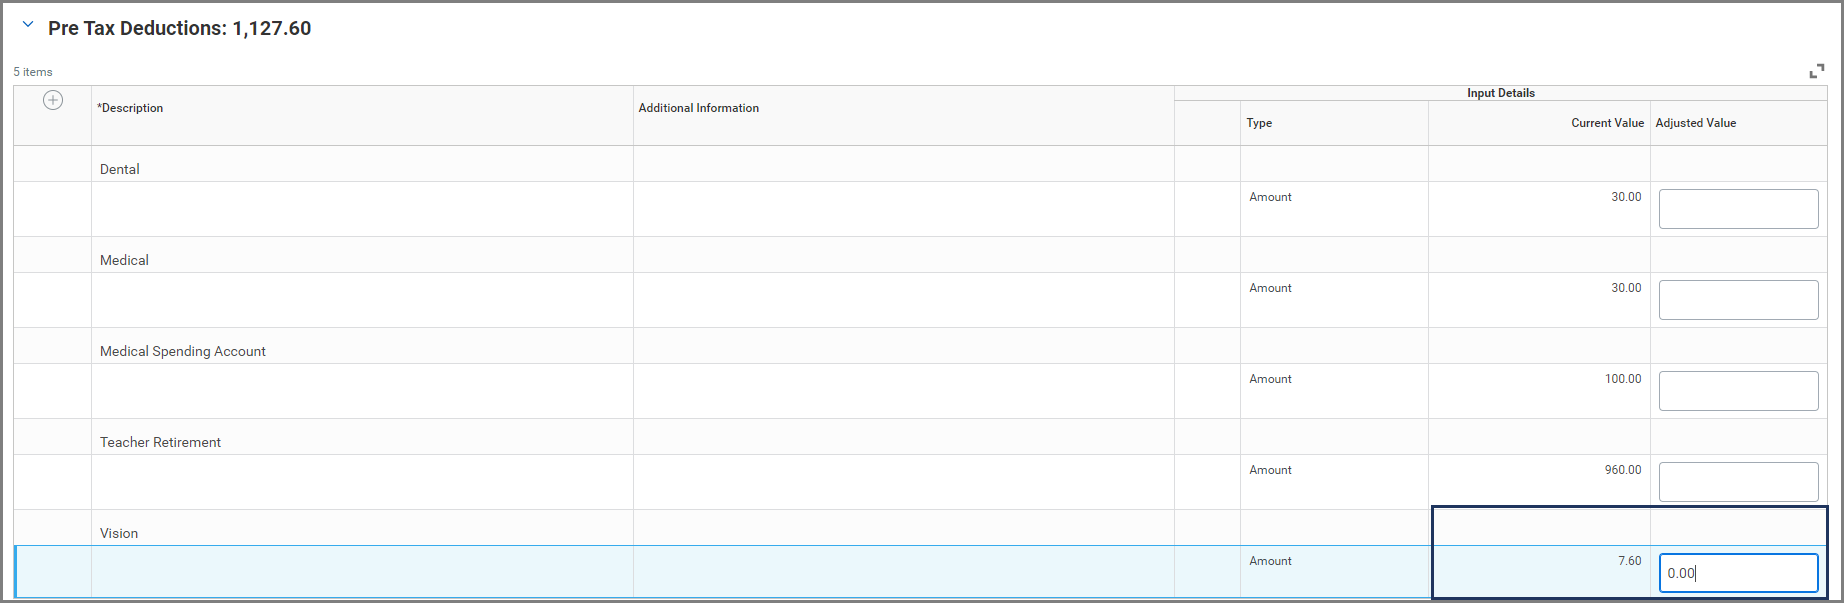
Task: Click the Description column header
Action: point(131,108)
